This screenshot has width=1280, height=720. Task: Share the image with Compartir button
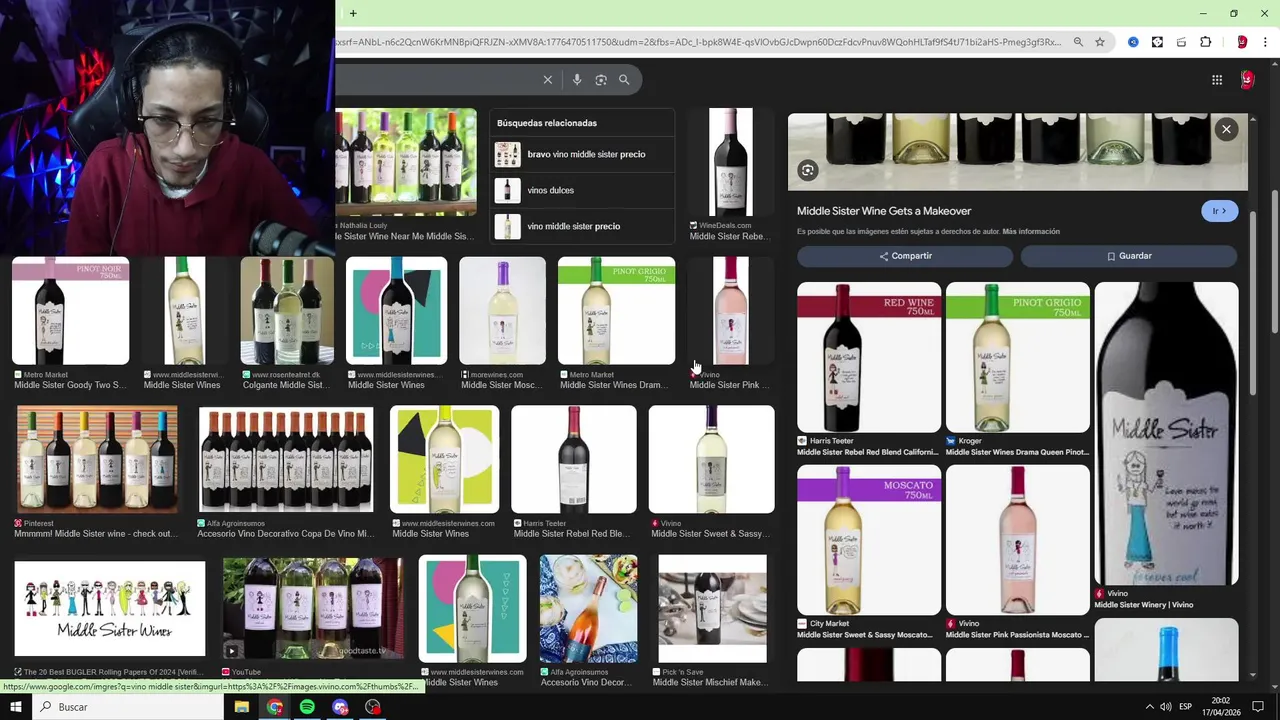[x=905, y=256]
